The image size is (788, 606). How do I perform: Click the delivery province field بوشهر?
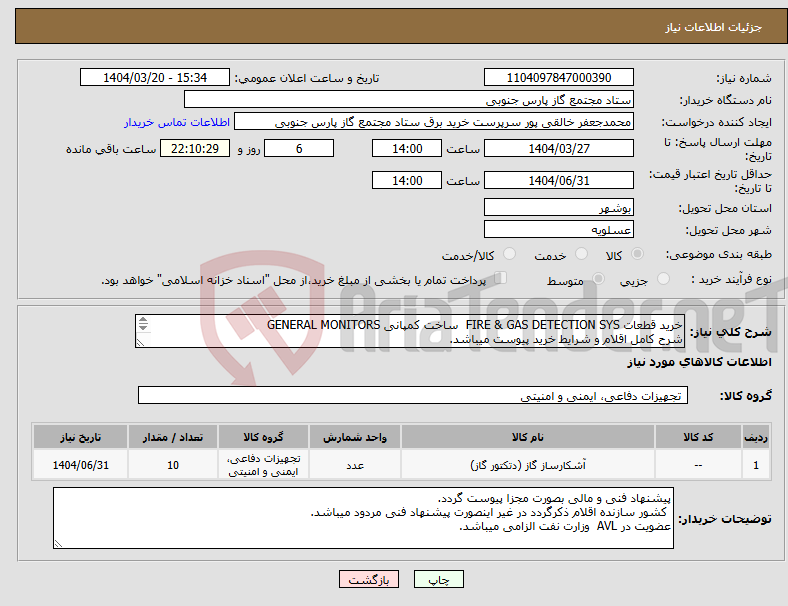(558, 207)
